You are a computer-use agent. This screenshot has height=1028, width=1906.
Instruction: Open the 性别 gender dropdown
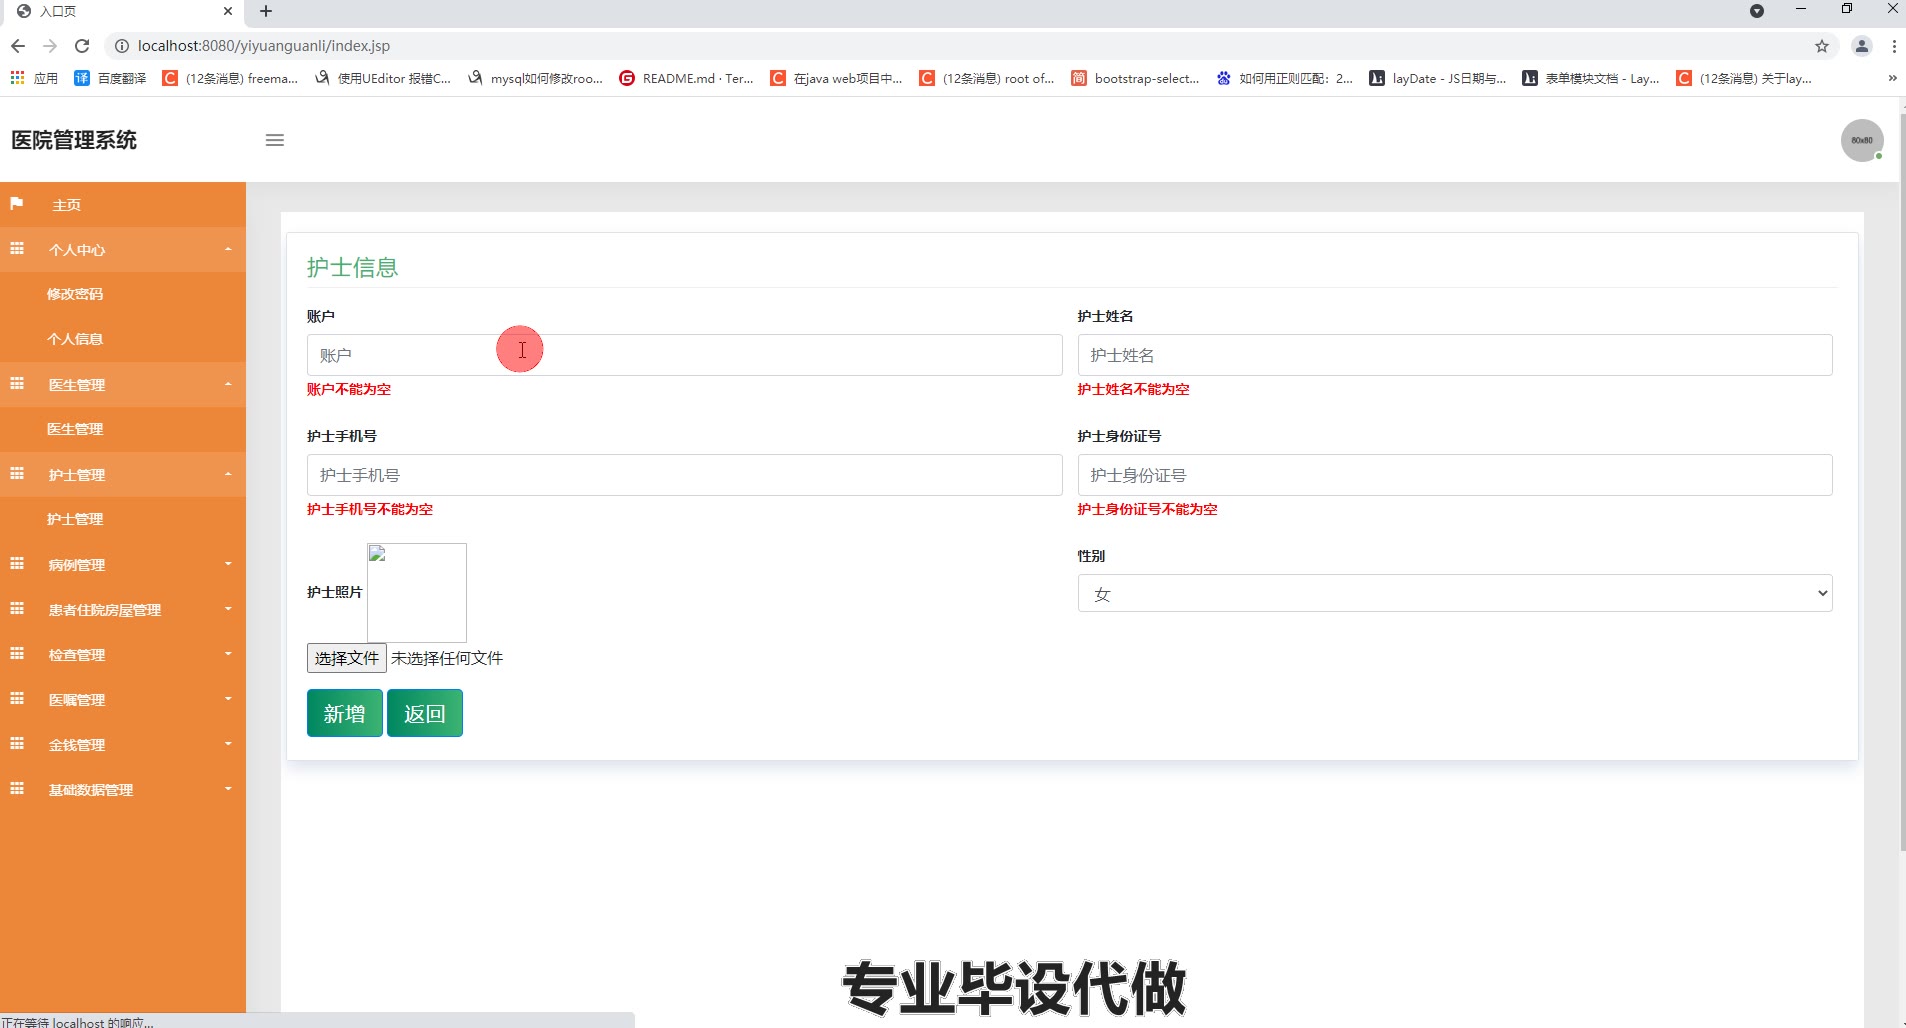coord(1455,593)
